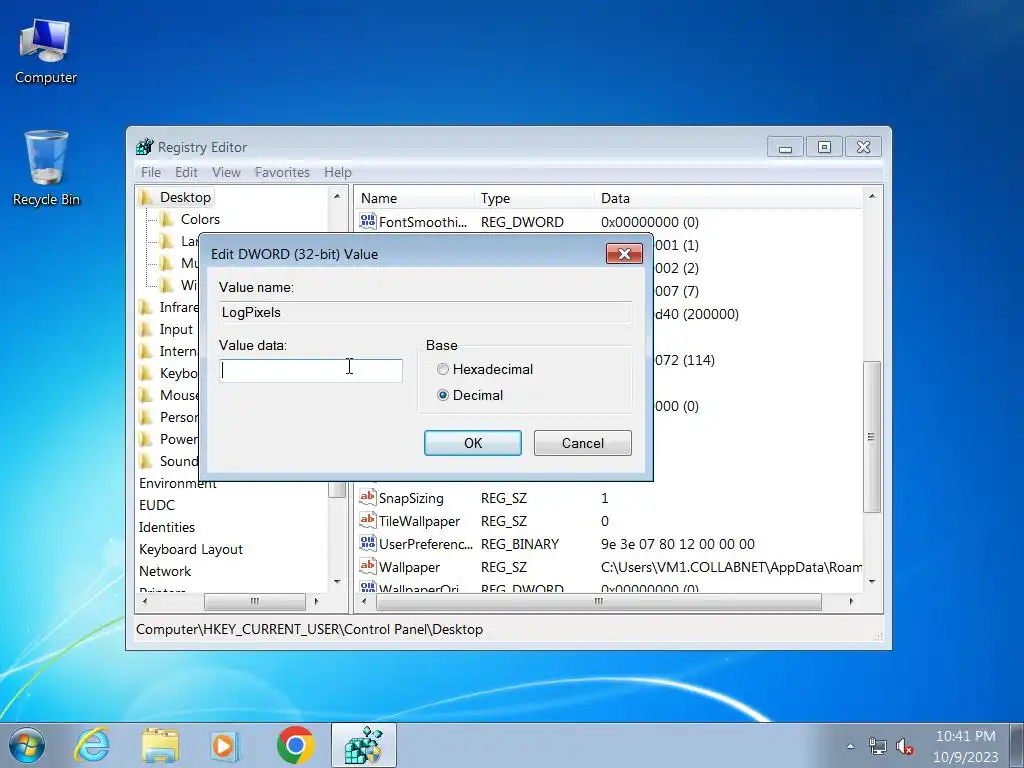The image size is (1024, 768).
Task: Click the FontSmoothi... DWORD value icon
Action: coord(368,221)
